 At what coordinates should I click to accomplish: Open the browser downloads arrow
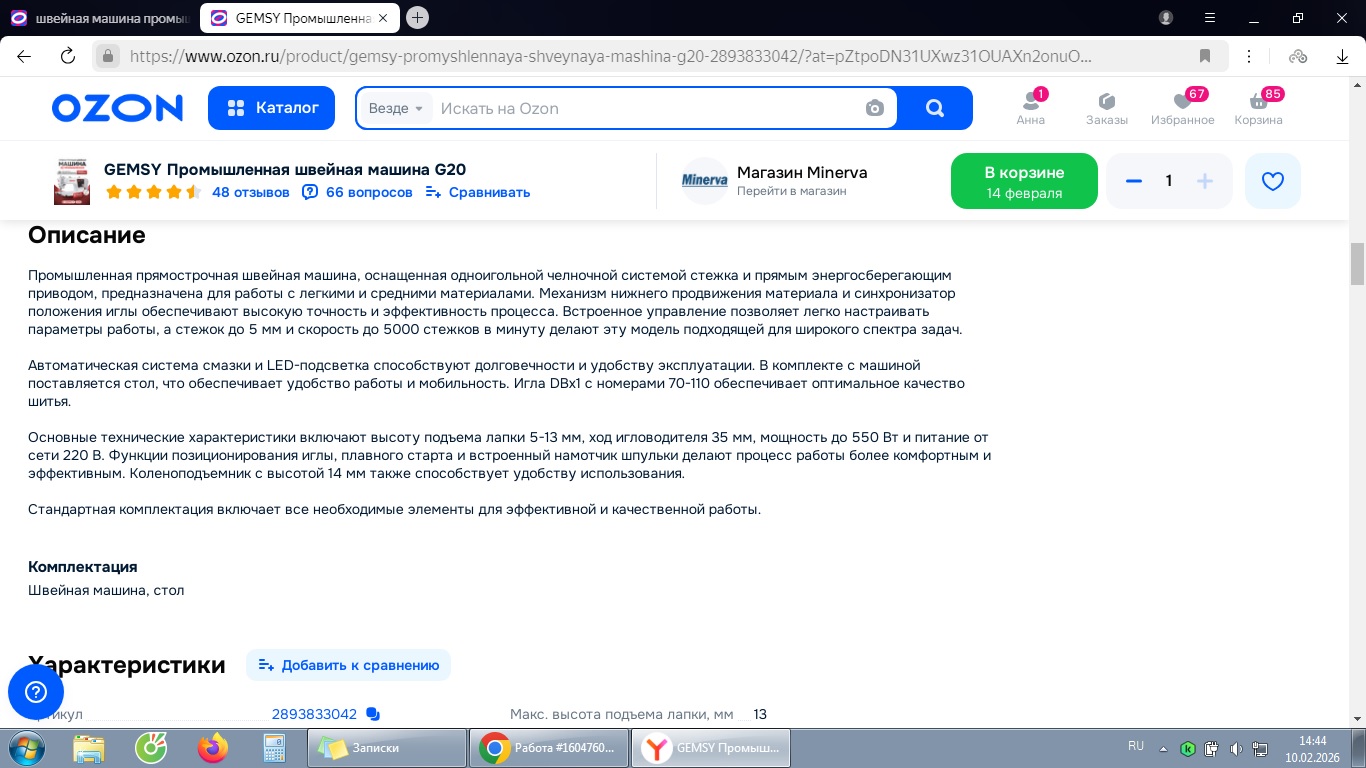tap(1343, 56)
